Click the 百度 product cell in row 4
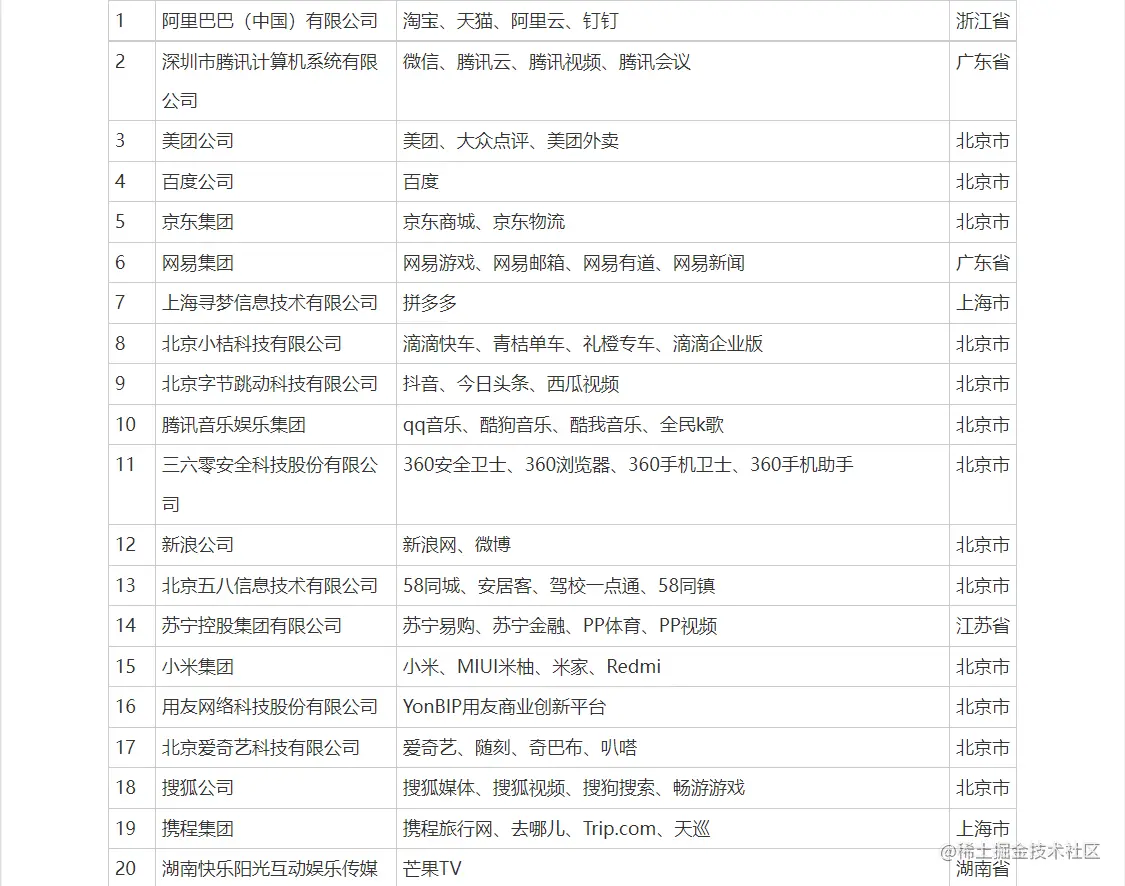Viewport: 1125px width, 886px height. coord(673,182)
